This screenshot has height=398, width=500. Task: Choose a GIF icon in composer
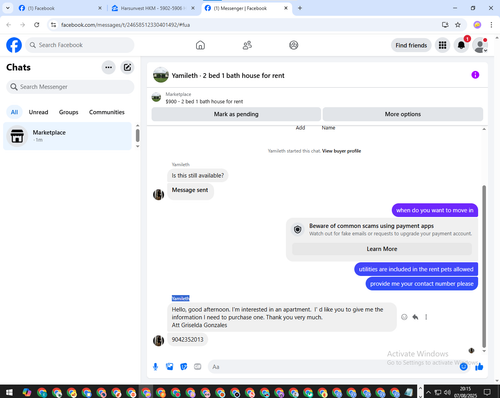coord(198,367)
